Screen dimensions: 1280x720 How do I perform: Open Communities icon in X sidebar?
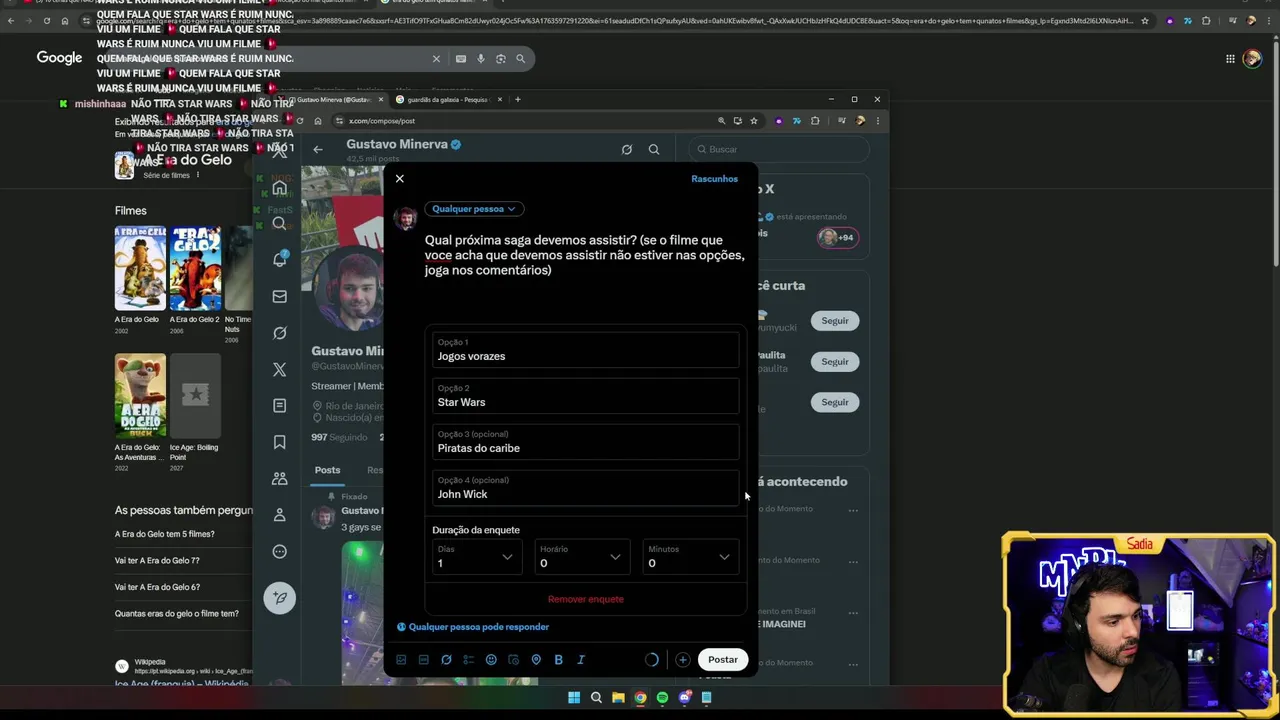tap(280, 478)
